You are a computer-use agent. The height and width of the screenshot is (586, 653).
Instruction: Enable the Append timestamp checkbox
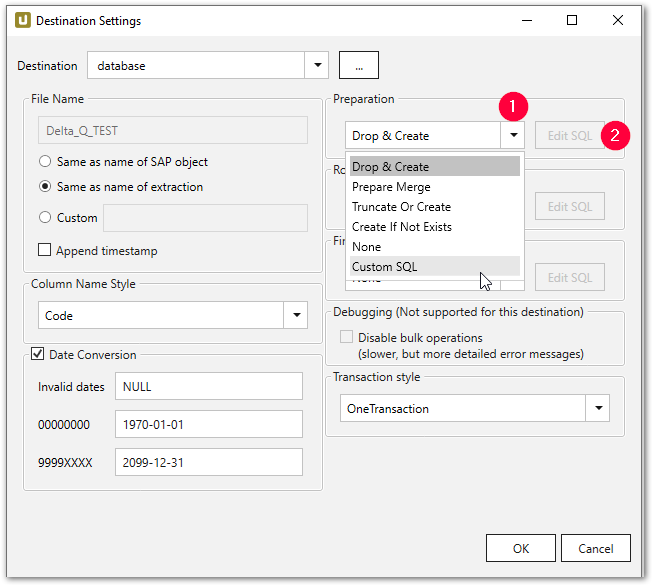coord(45,250)
